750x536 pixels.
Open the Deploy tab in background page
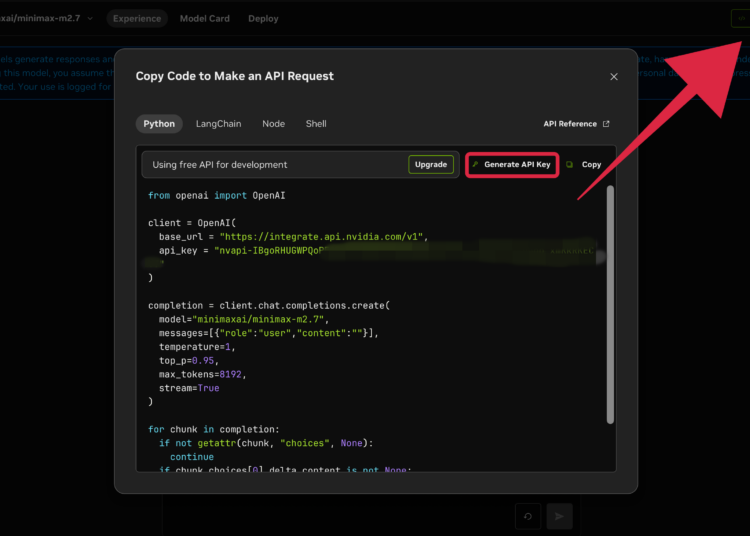click(263, 19)
